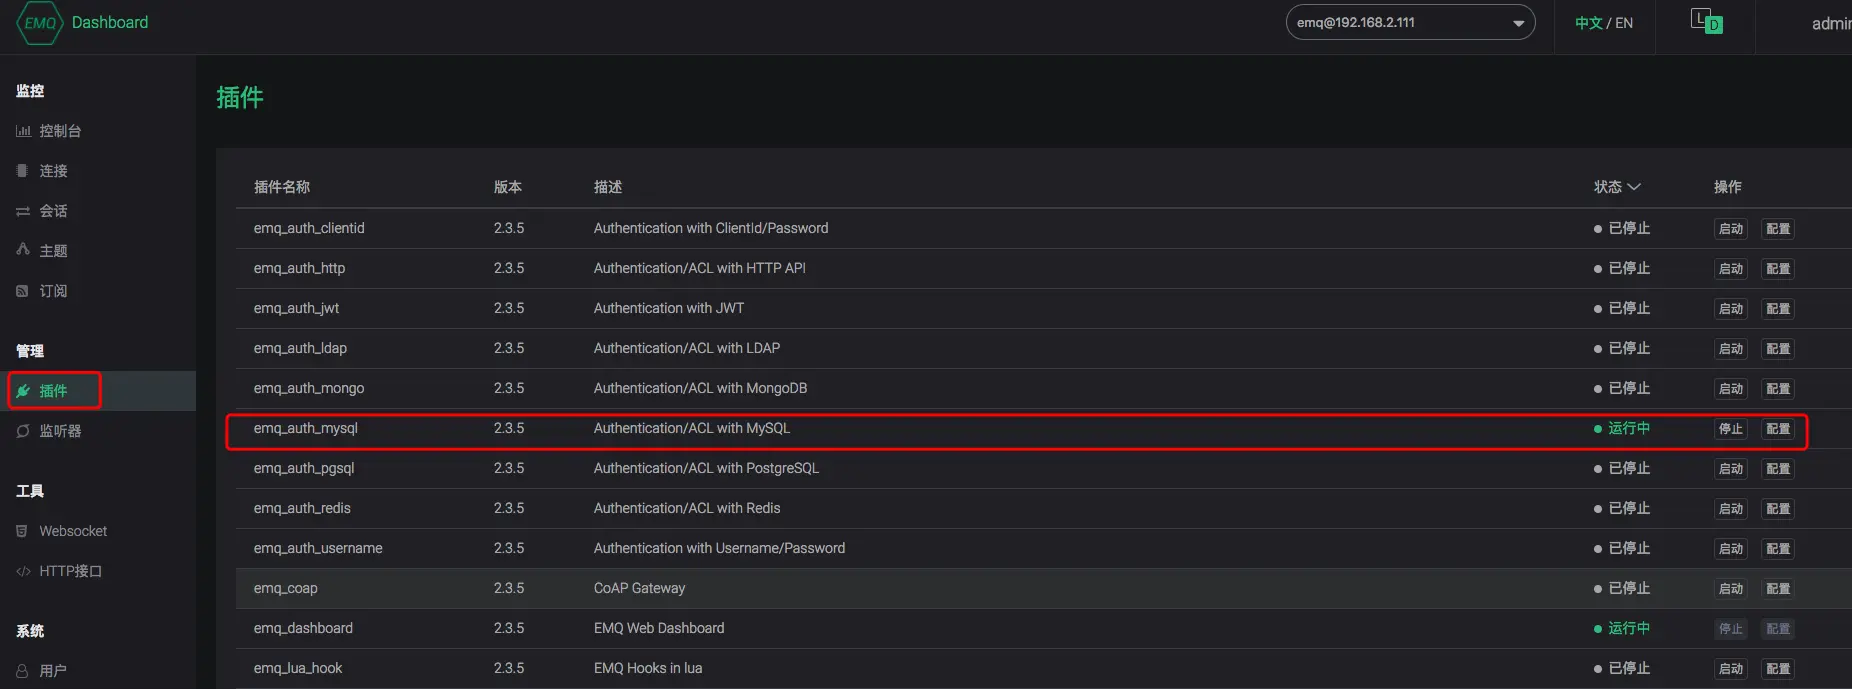Start the emq_auth_clientid plugin with 启动
The height and width of the screenshot is (689, 1852).
pyautogui.click(x=1730, y=229)
